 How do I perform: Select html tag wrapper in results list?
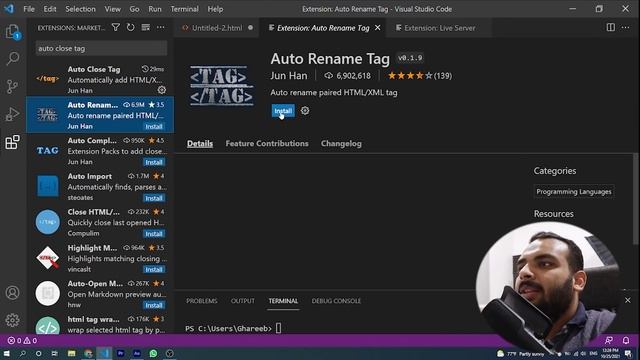[x=100, y=324]
